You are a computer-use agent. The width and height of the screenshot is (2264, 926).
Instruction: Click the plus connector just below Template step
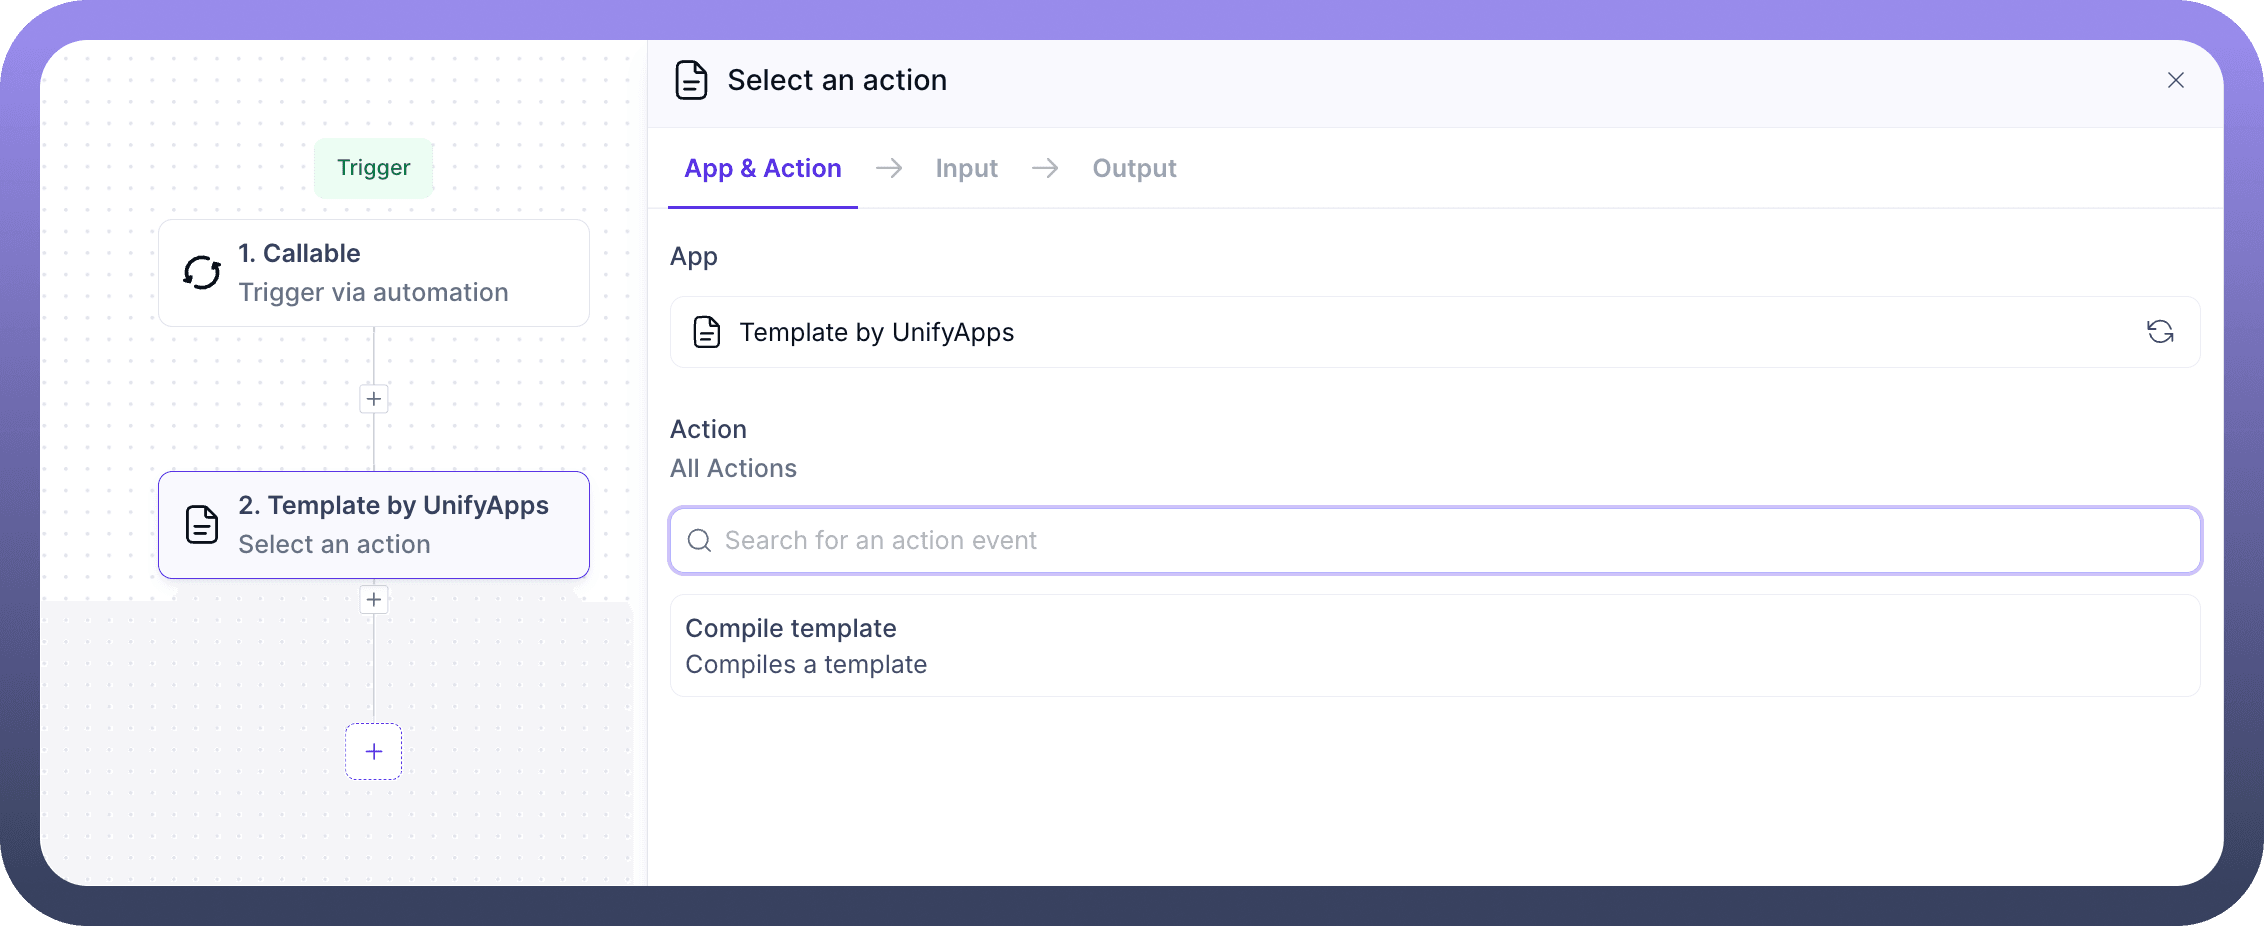tap(374, 600)
